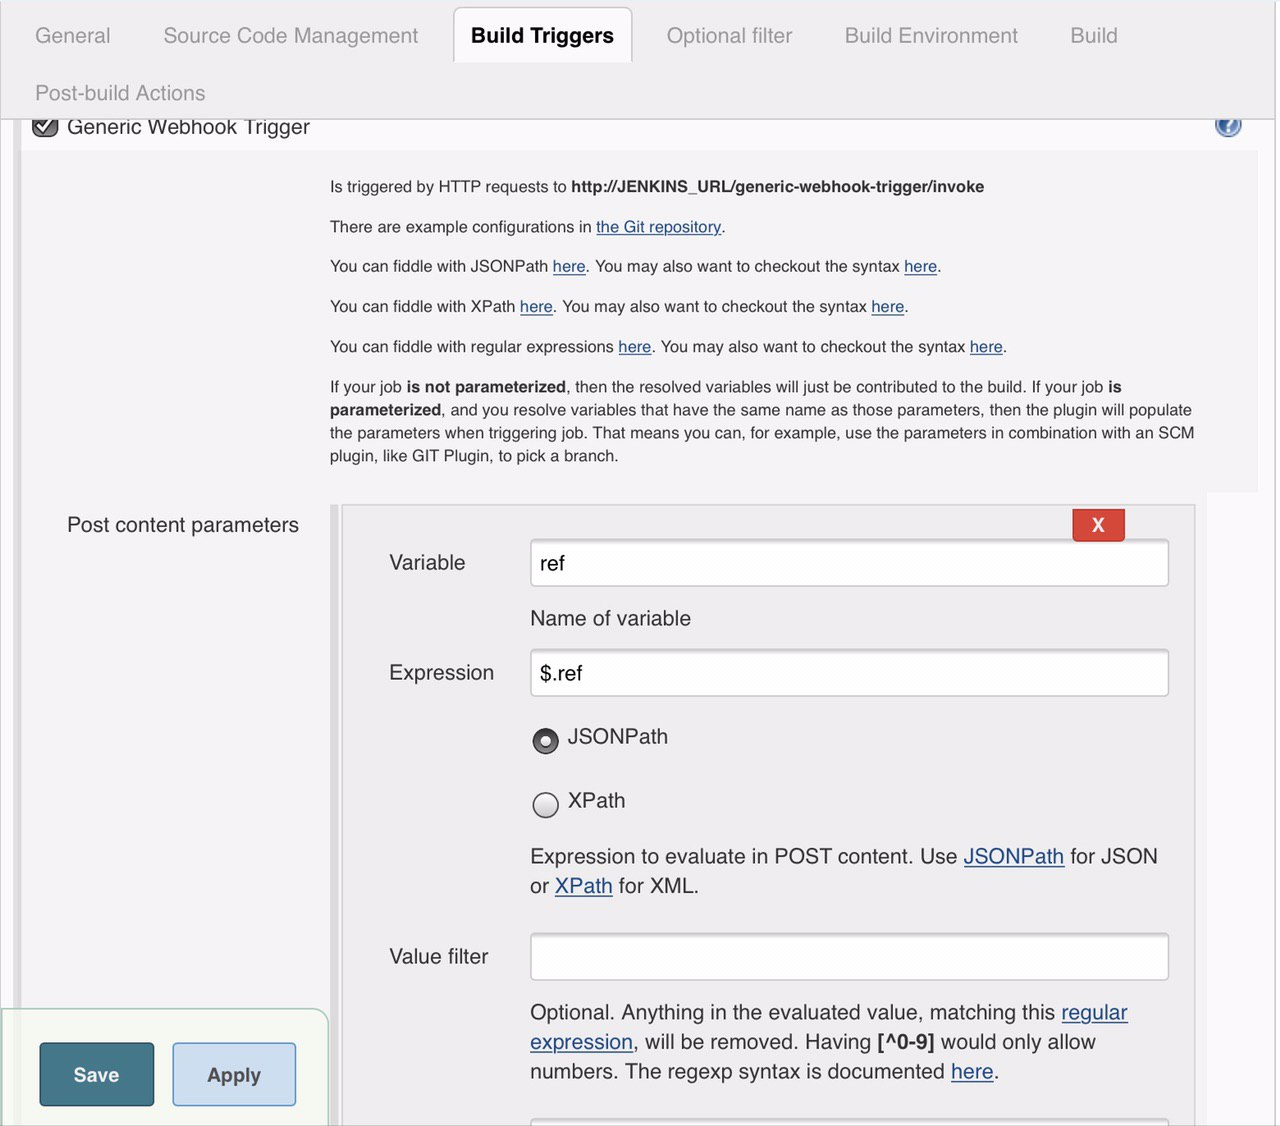Click the Apply button
1280x1126 pixels.
[234, 1075]
